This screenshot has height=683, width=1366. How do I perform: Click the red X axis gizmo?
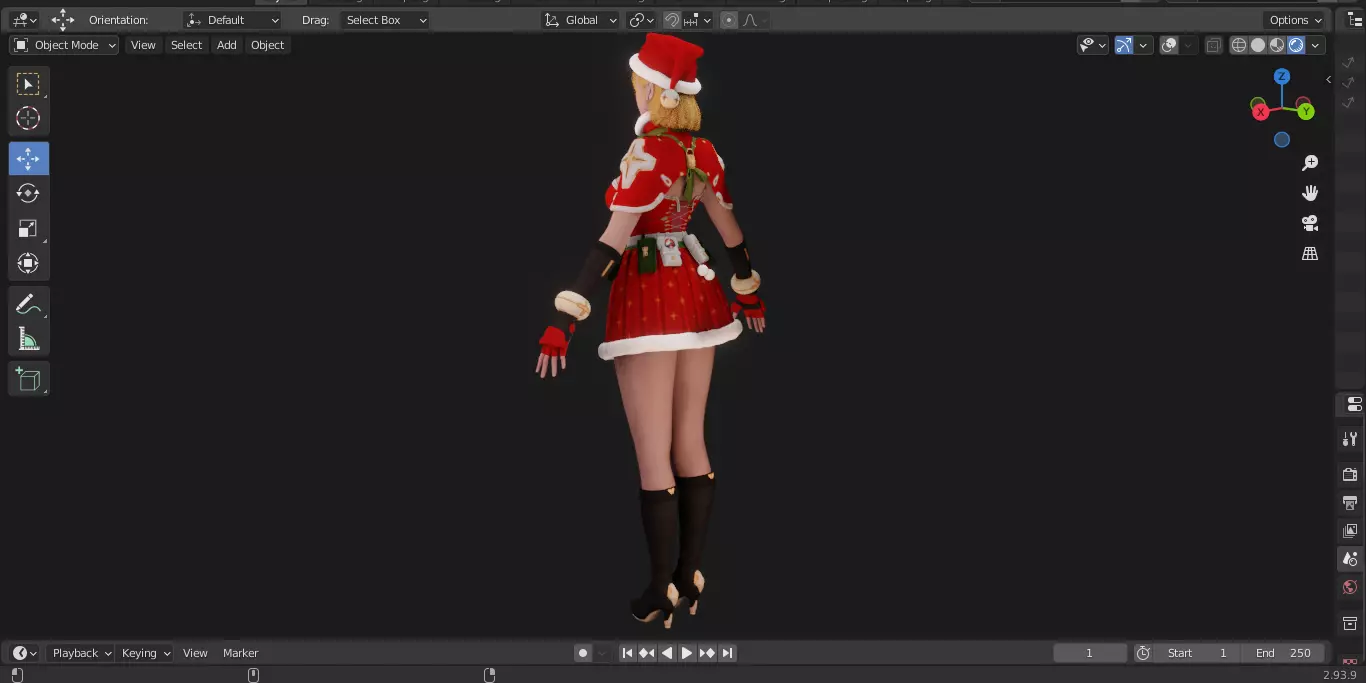point(1260,112)
